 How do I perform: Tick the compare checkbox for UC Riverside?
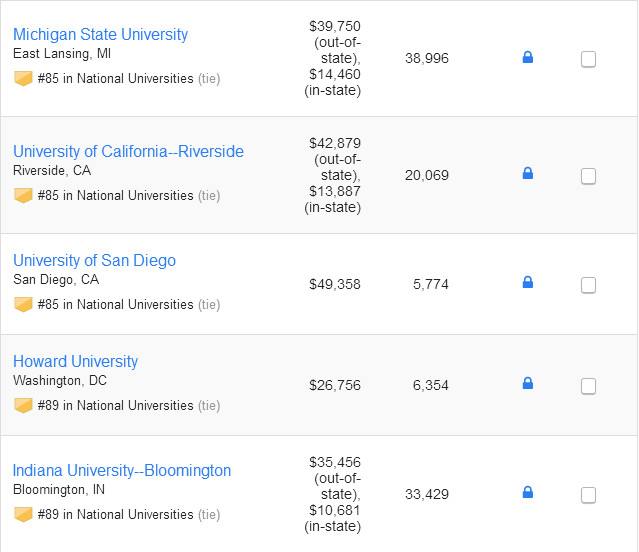coord(588,176)
